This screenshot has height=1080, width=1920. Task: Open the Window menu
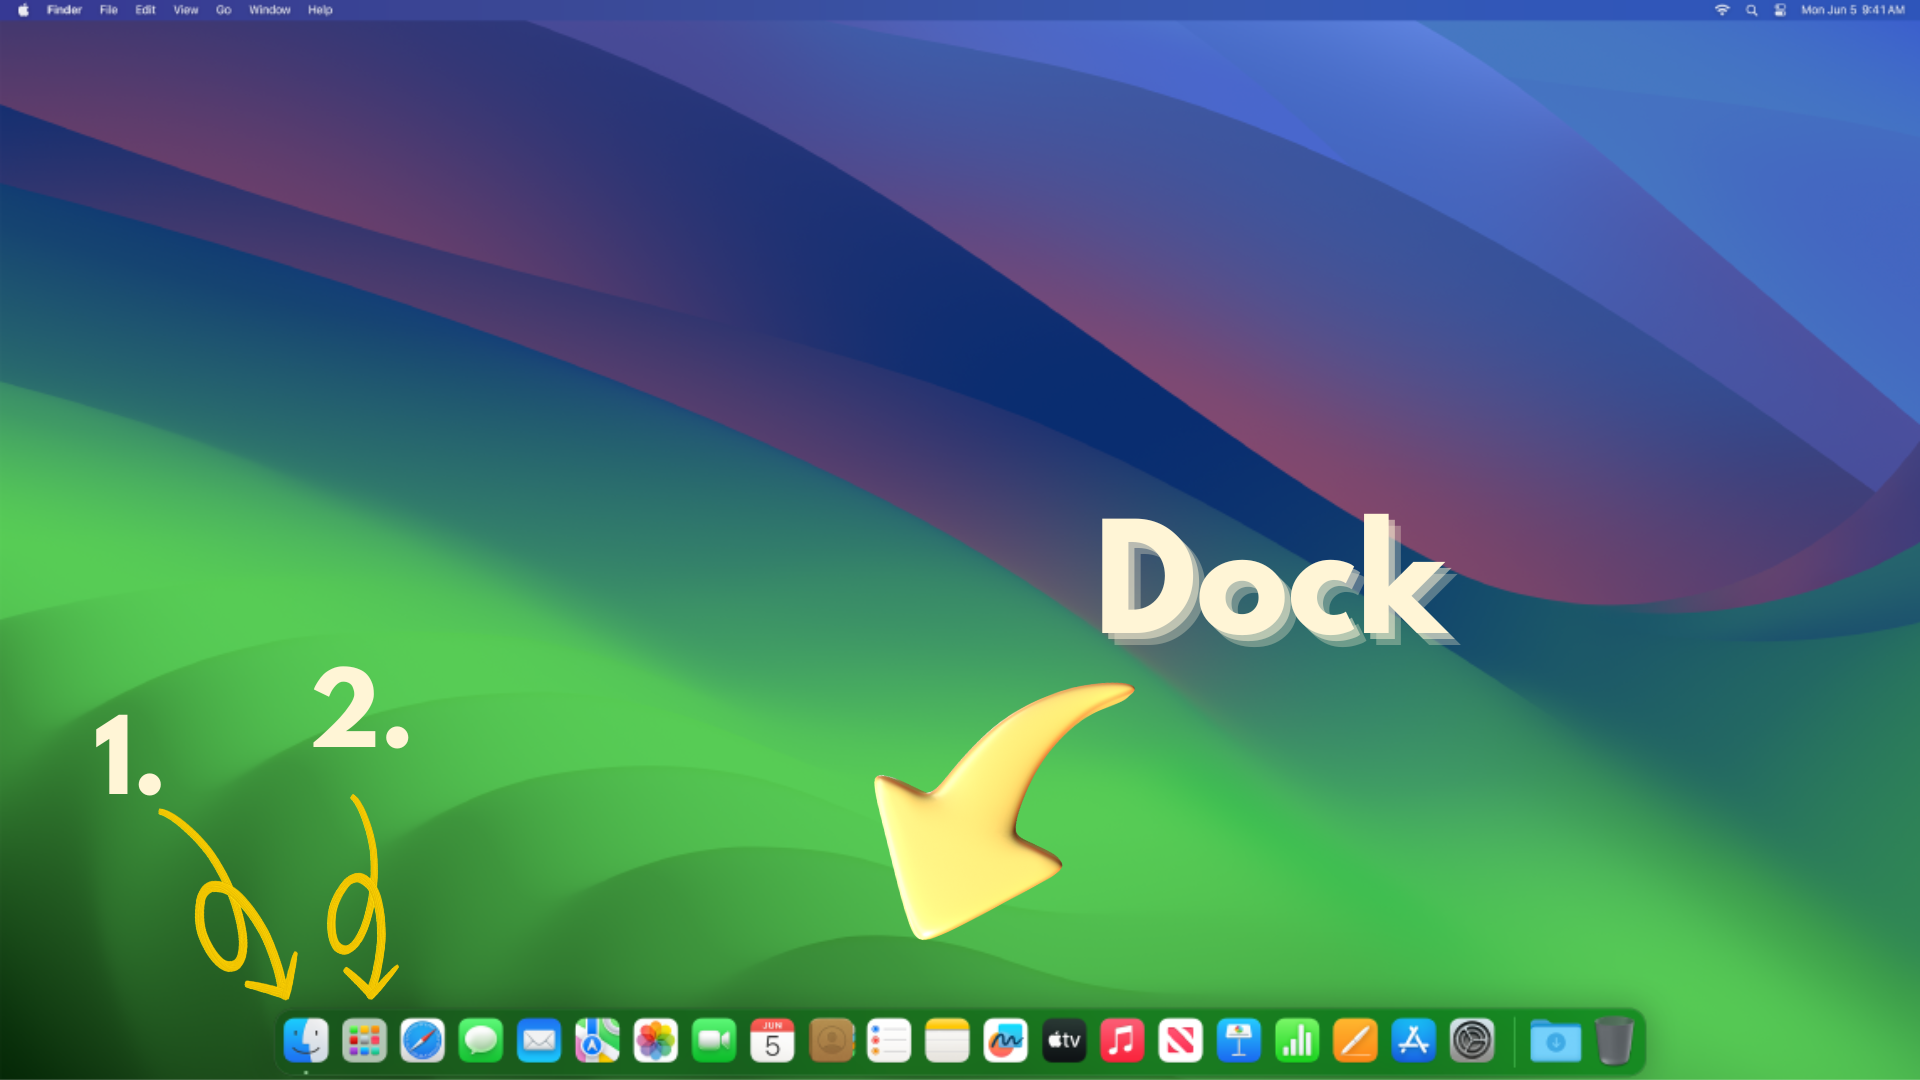point(269,10)
